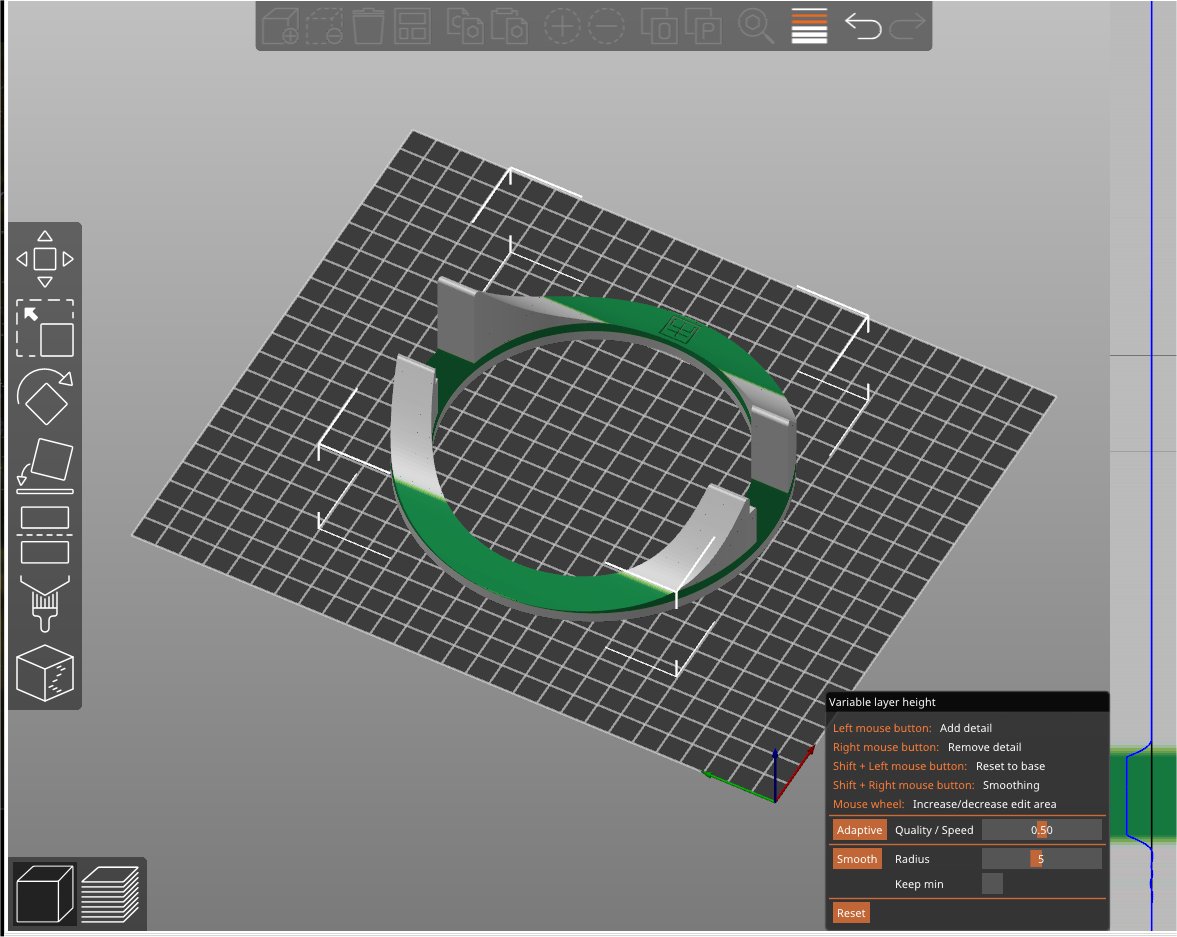Click the Quality / Speed slider
This screenshot has height=937, width=1177.
point(1041,830)
